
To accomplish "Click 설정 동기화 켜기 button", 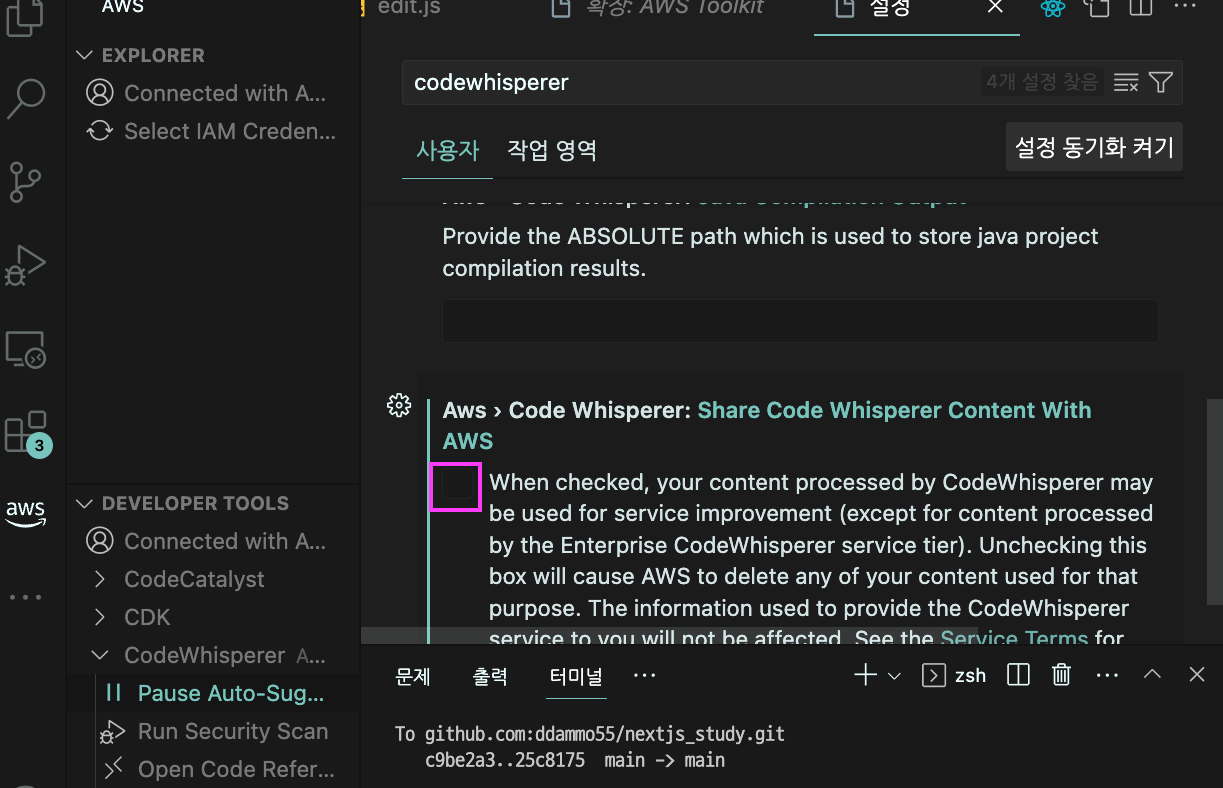I will click(x=1094, y=148).
